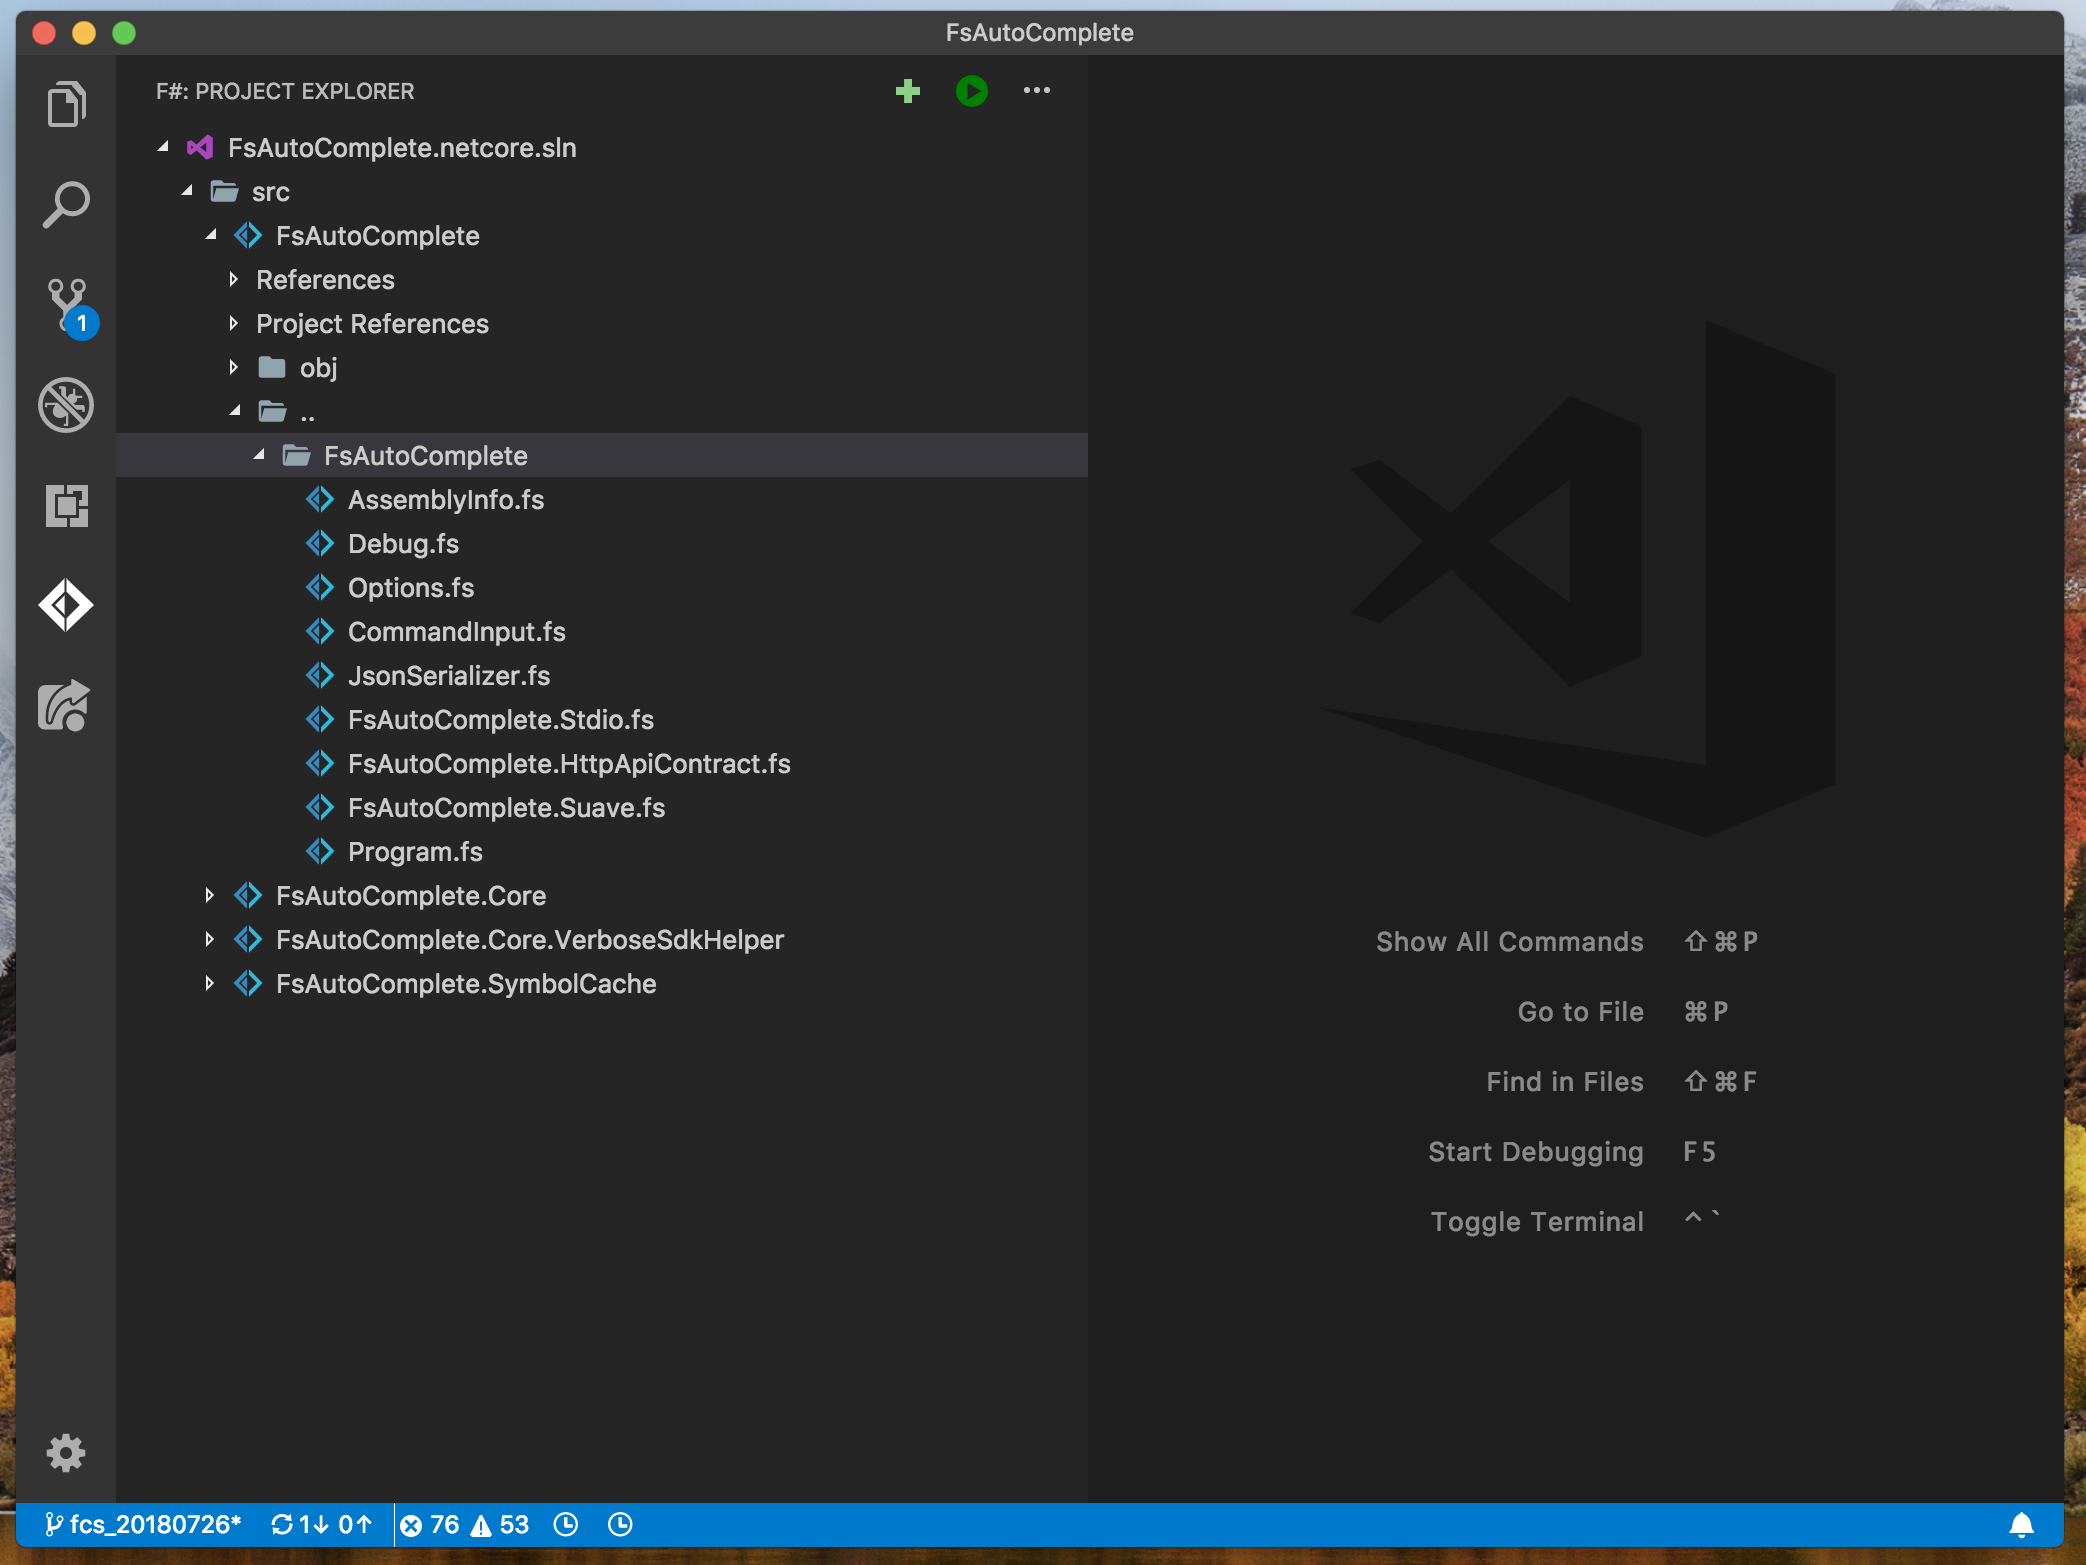Click the F#: PROJECT EXPLORER panel title
This screenshot has width=2086, height=1565.
(285, 91)
